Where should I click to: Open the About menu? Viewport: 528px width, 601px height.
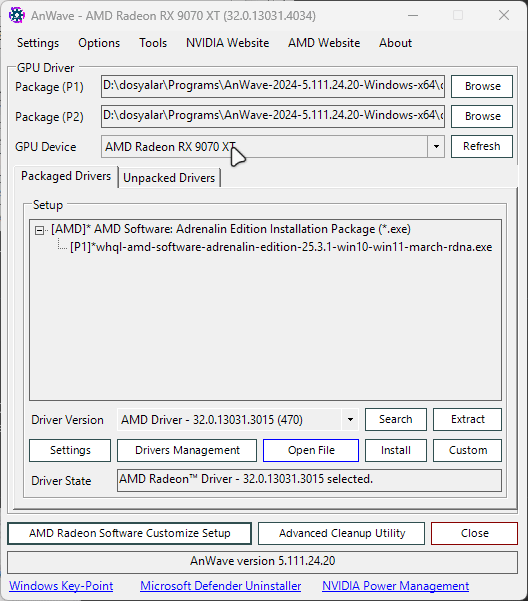395,43
